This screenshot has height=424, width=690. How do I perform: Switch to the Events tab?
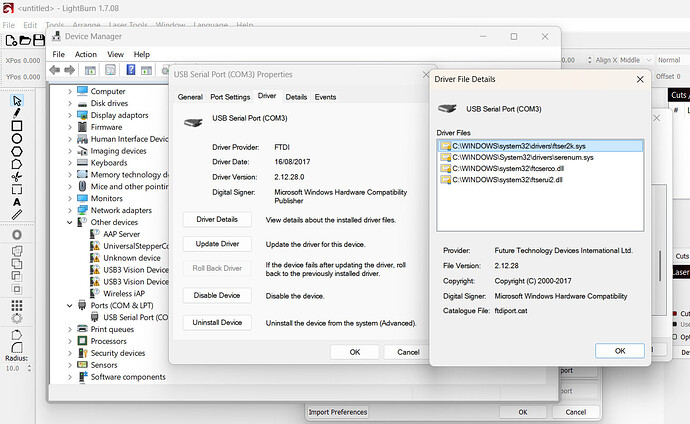pos(325,97)
